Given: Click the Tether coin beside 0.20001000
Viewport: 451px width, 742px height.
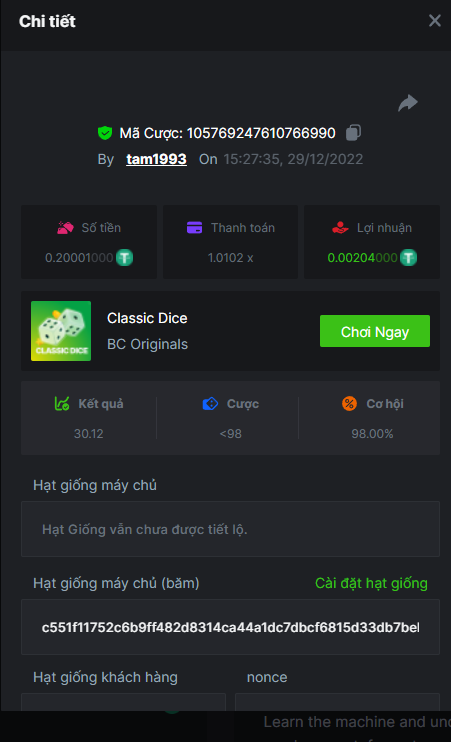Looking at the screenshot, I should point(124,257).
